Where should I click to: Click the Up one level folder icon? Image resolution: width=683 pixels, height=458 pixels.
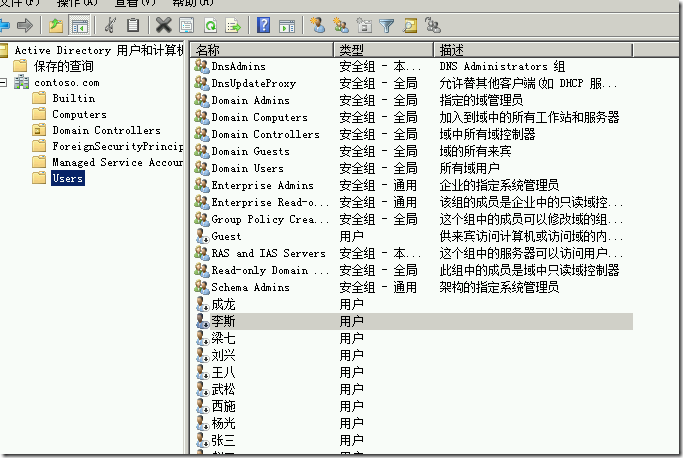[56, 26]
